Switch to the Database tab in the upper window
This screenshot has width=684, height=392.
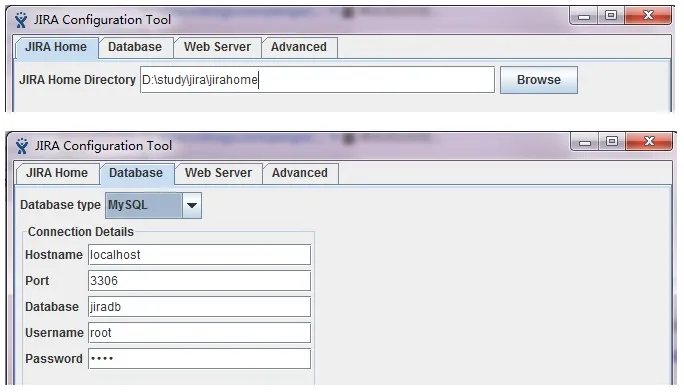pos(135,47)
